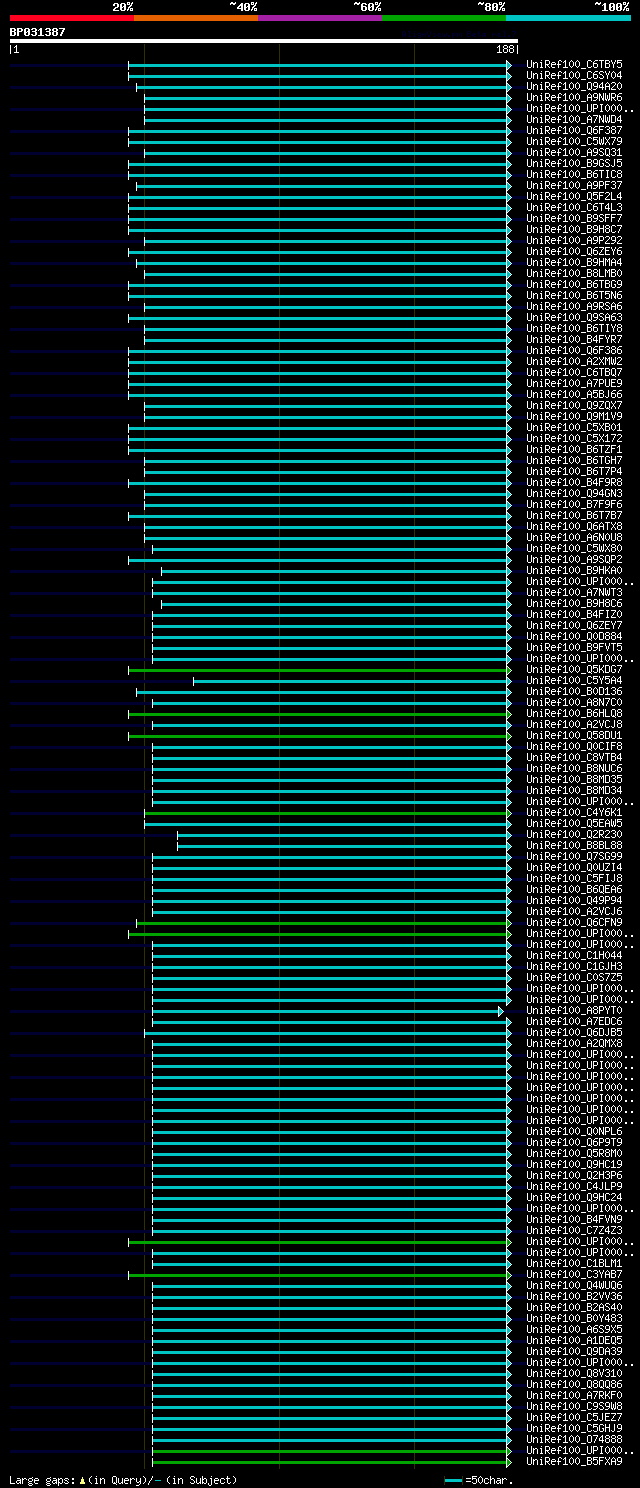Click the UniRef100_B4FYR7 entry

point(574,340)
